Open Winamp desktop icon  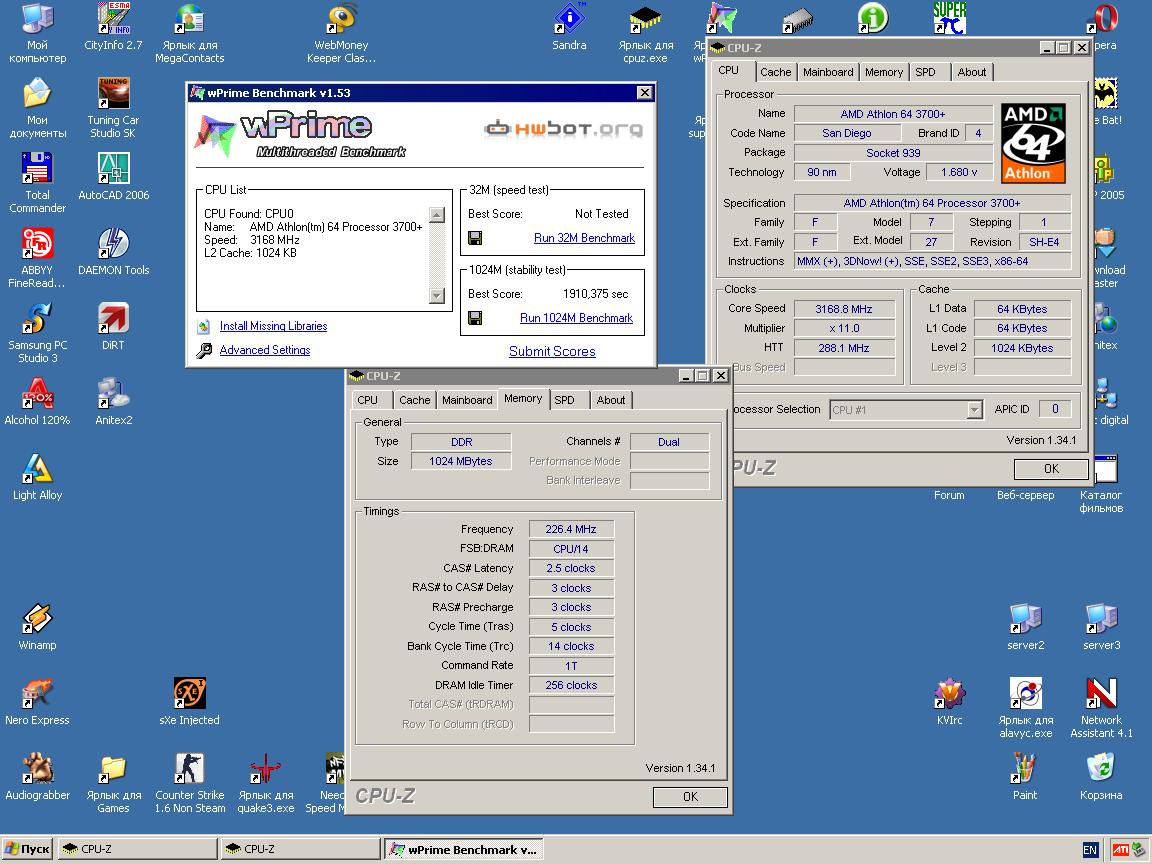37,620
